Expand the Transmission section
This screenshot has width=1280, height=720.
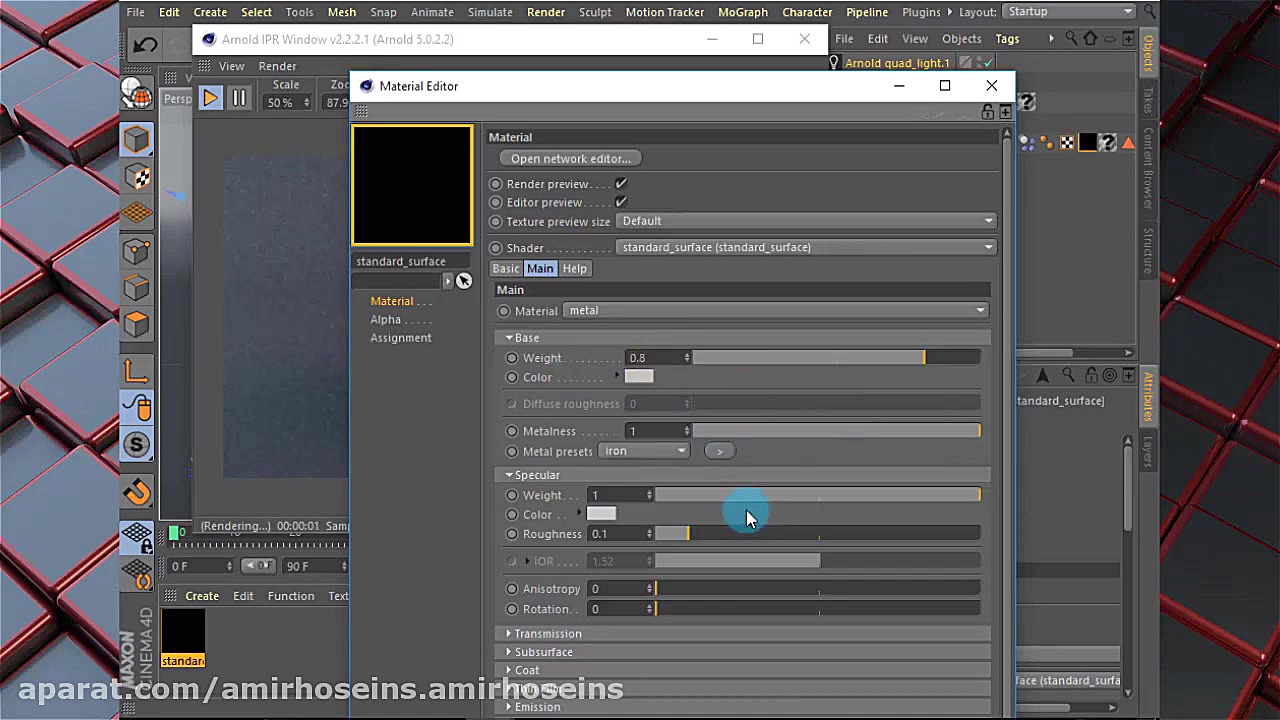[x=509, y=634]
